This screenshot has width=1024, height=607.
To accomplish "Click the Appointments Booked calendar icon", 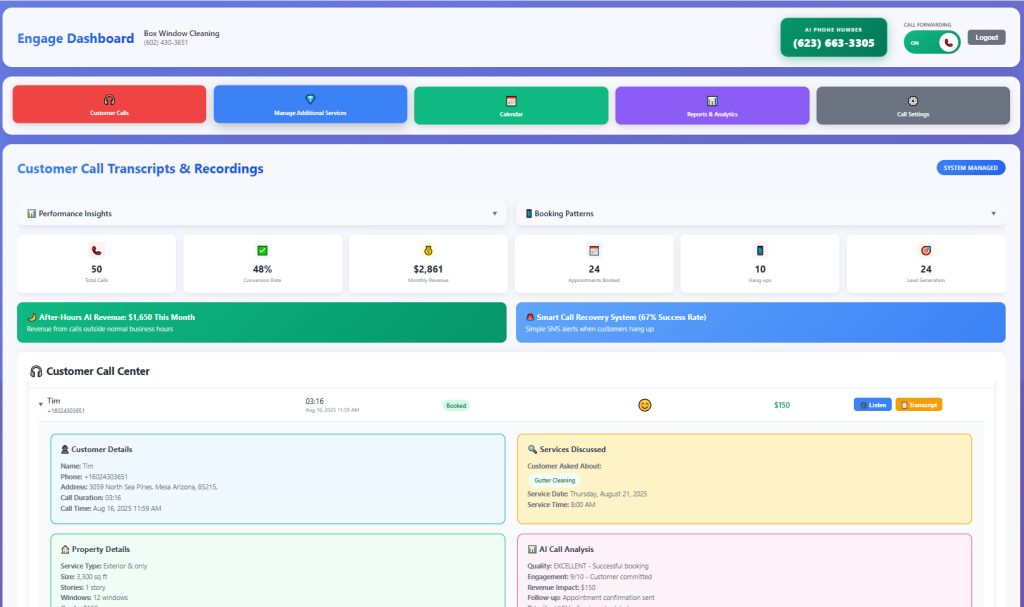I will (x=594, y=251).
